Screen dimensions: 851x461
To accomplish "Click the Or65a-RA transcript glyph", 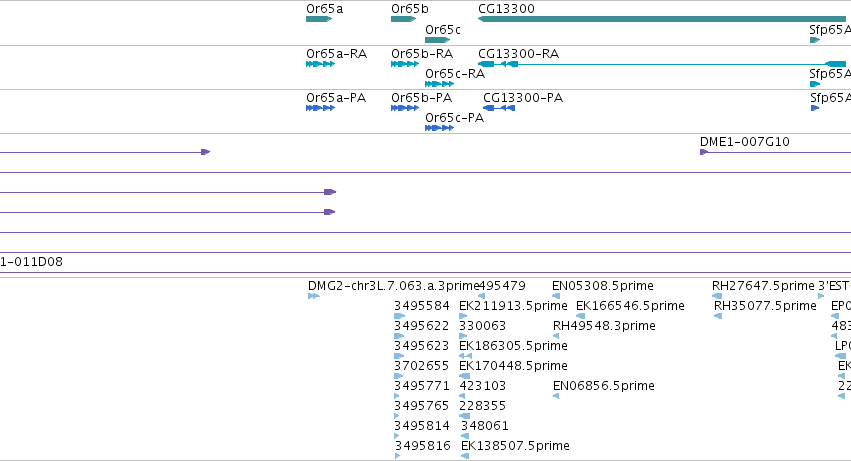I will pyautogui.click(x=320, y=64).
